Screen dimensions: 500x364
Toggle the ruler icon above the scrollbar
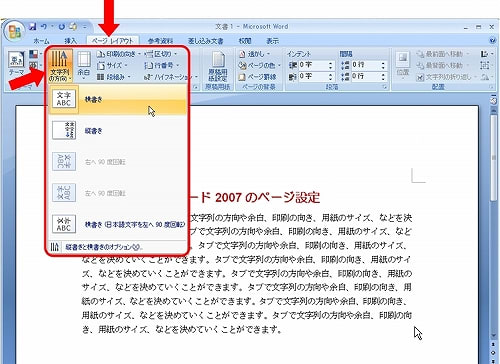[494, 100]
